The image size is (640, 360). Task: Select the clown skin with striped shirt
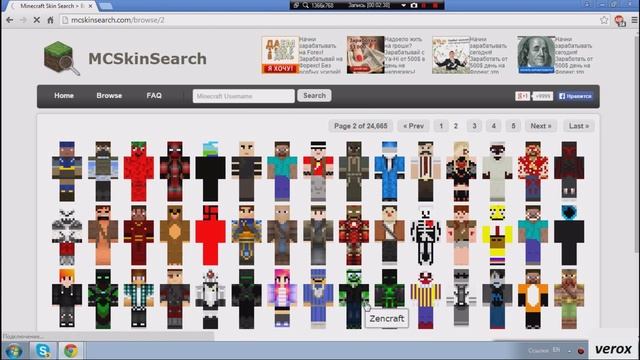coord(425,299)
